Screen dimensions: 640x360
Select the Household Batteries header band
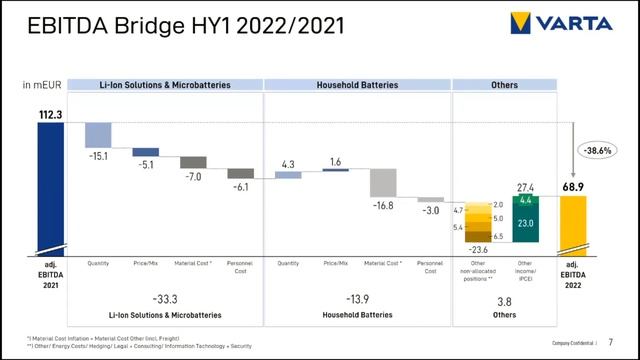pyautogui.click(x=357, y=85)
